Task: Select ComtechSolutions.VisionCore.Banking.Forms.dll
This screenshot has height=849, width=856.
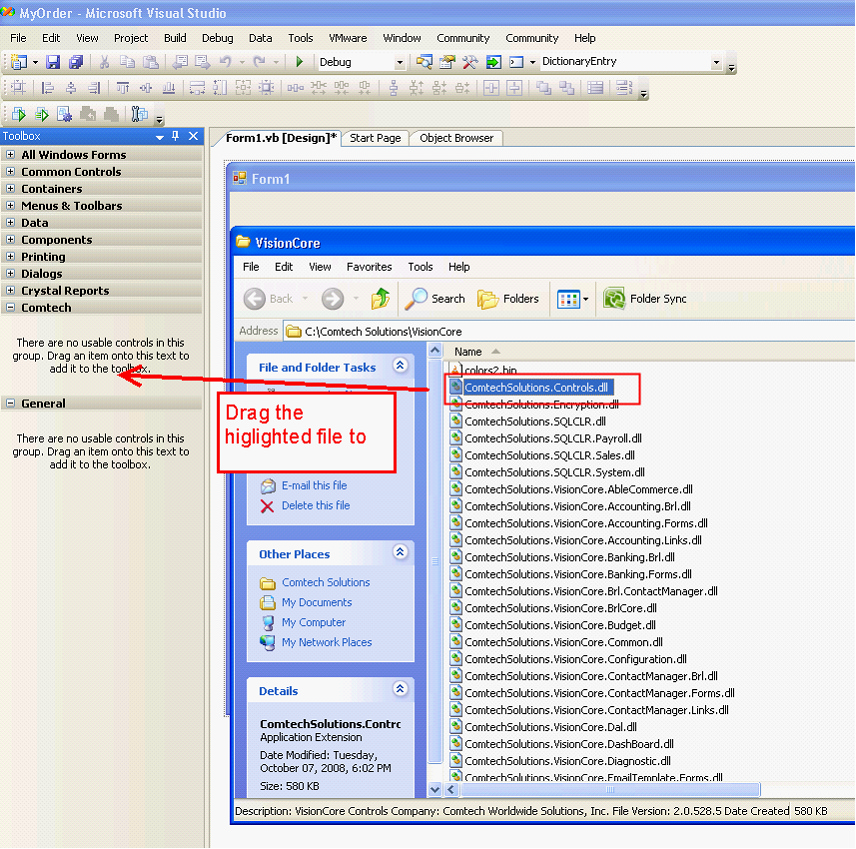Action: [578, 574]
